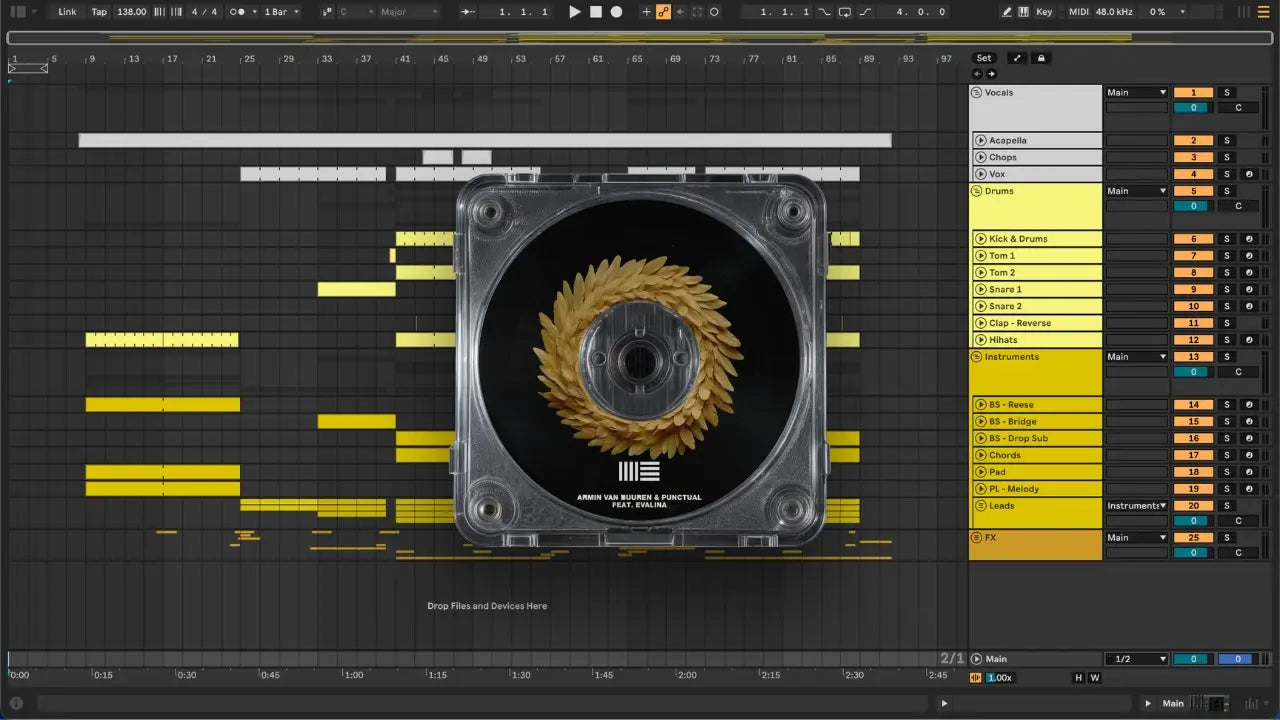
Task: Open the Vocals track output routing dropdown
Action: pos(1136,92)
